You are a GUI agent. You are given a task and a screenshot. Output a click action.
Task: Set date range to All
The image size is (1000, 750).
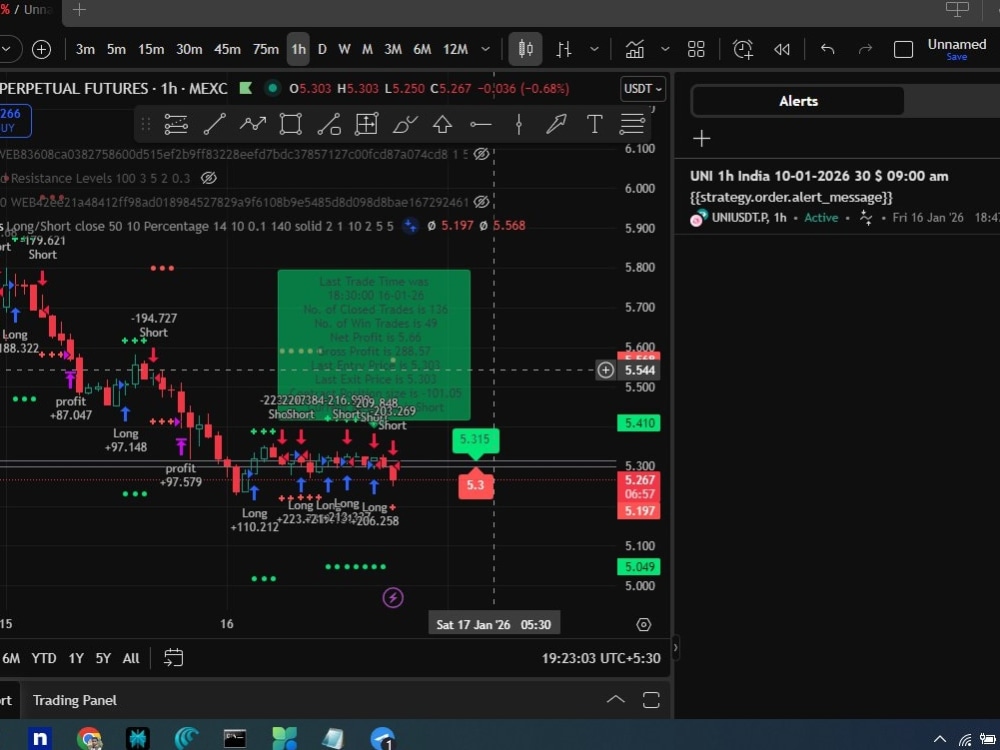coord(131,658)
